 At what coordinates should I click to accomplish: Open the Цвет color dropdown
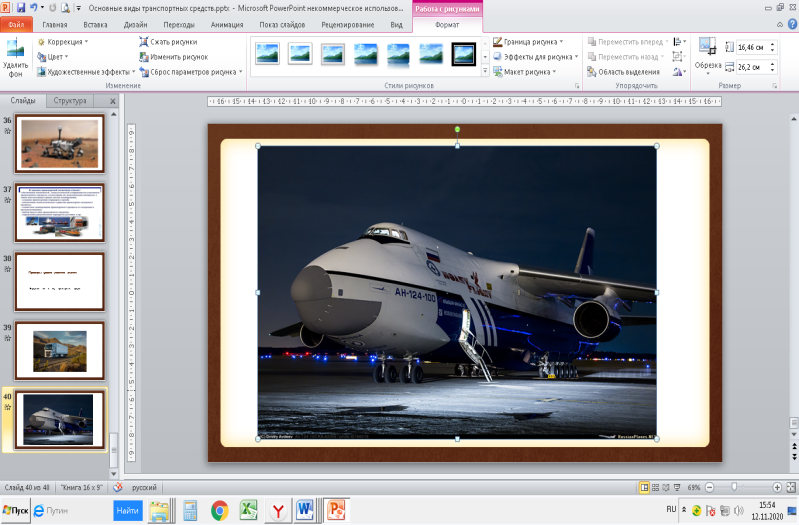click(53, 57)
